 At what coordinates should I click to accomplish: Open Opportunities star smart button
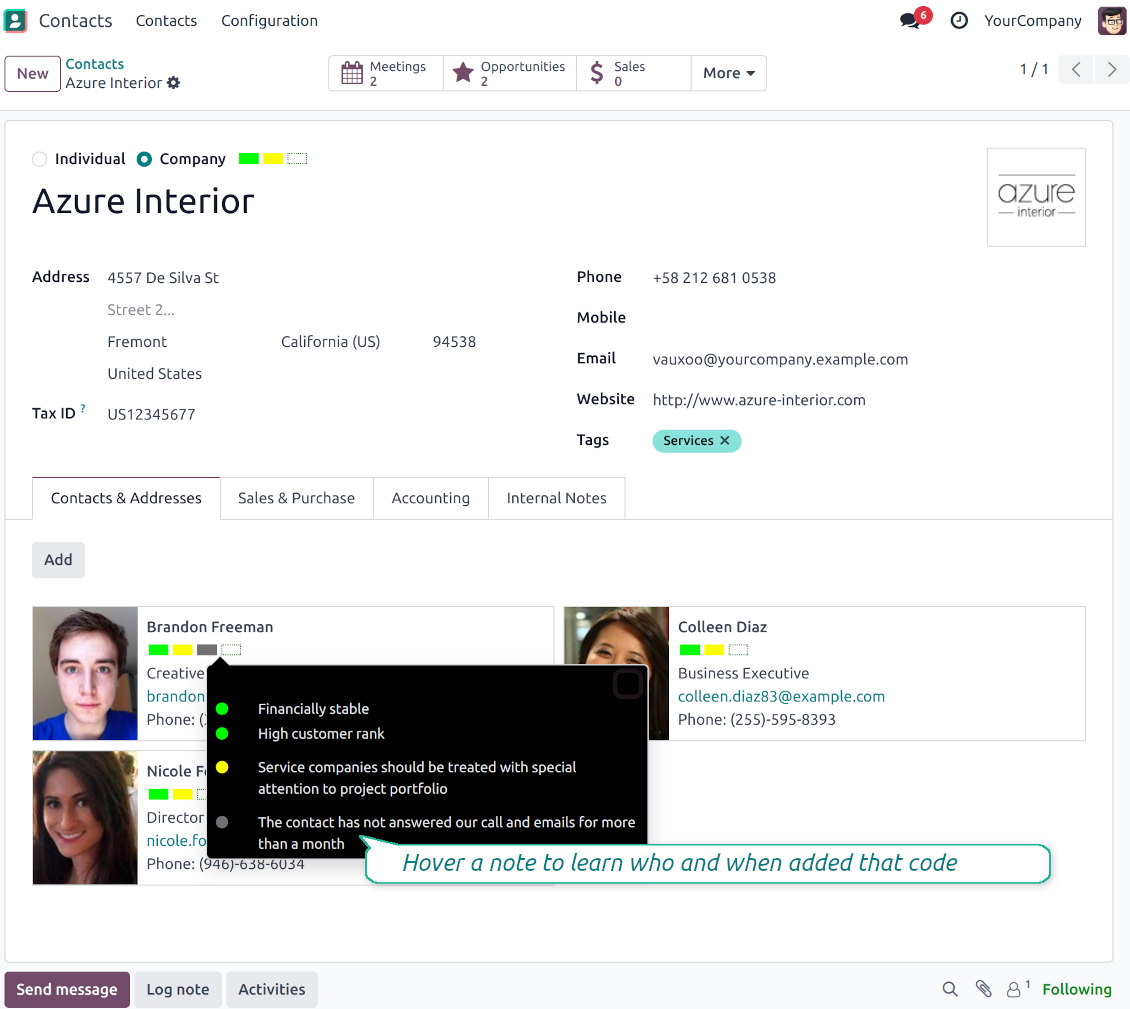click(510, 73)
